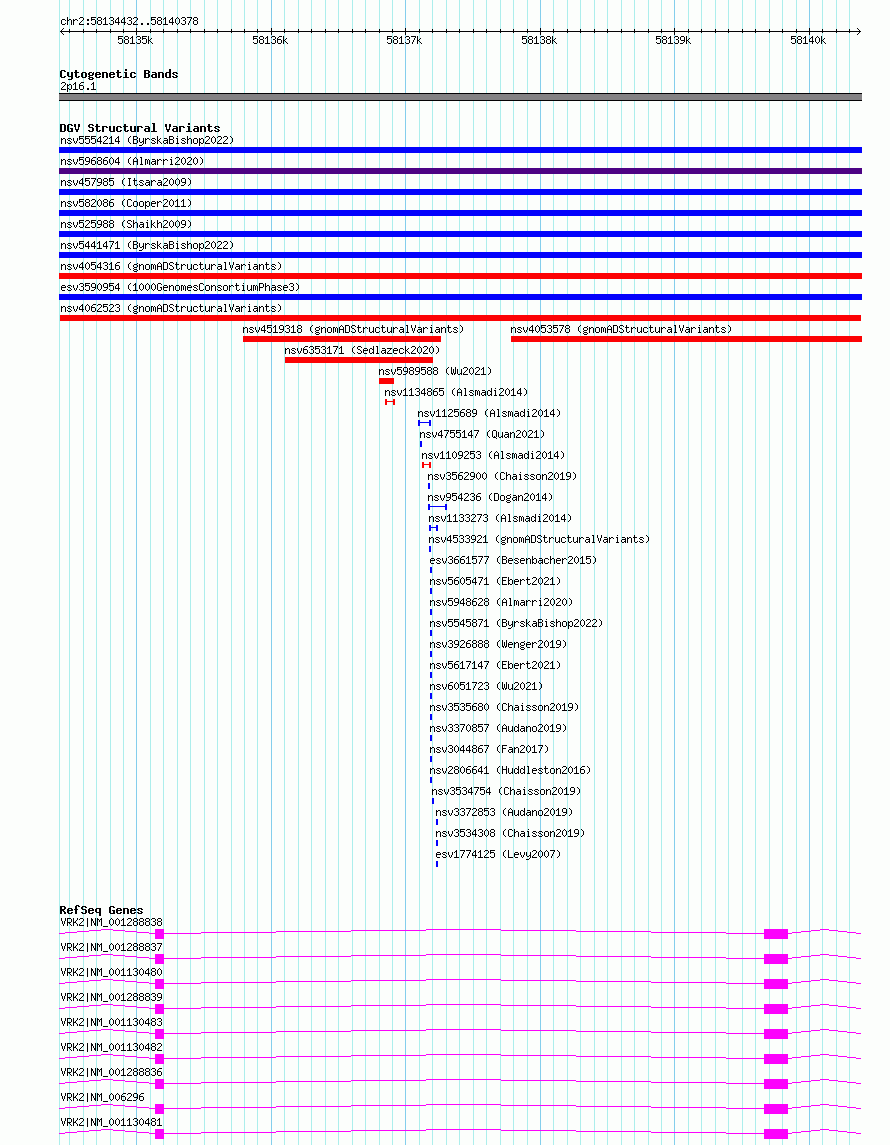Select the red bar under nsv4053578
The image size is (890, 1145).
click(686, 339)
